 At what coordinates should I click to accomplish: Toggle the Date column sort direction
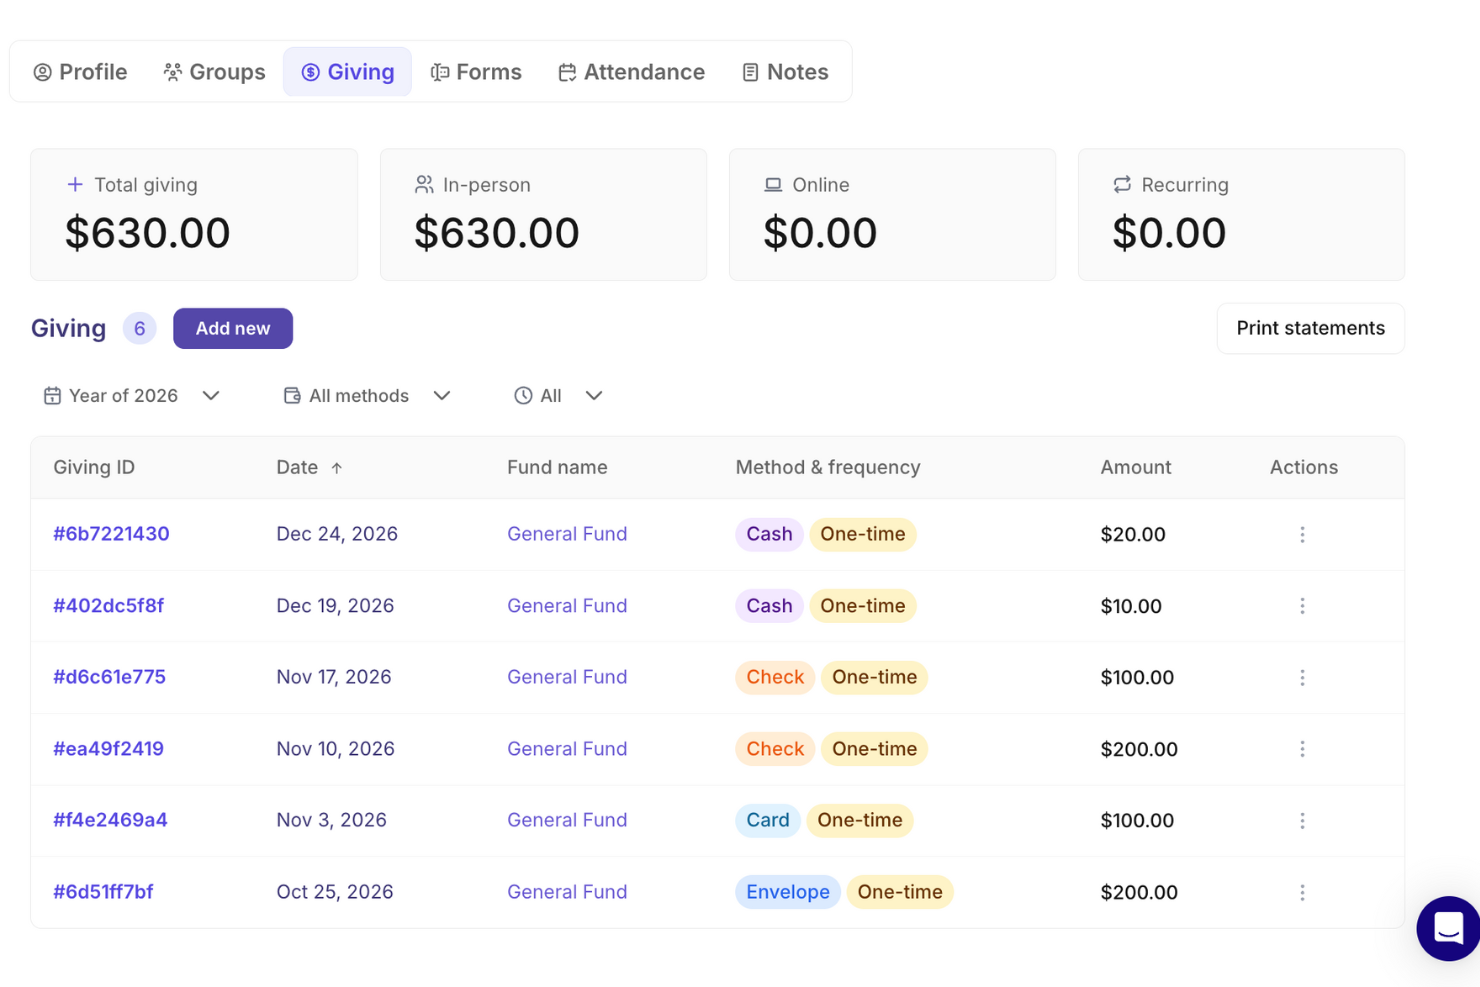pos(309,467)
